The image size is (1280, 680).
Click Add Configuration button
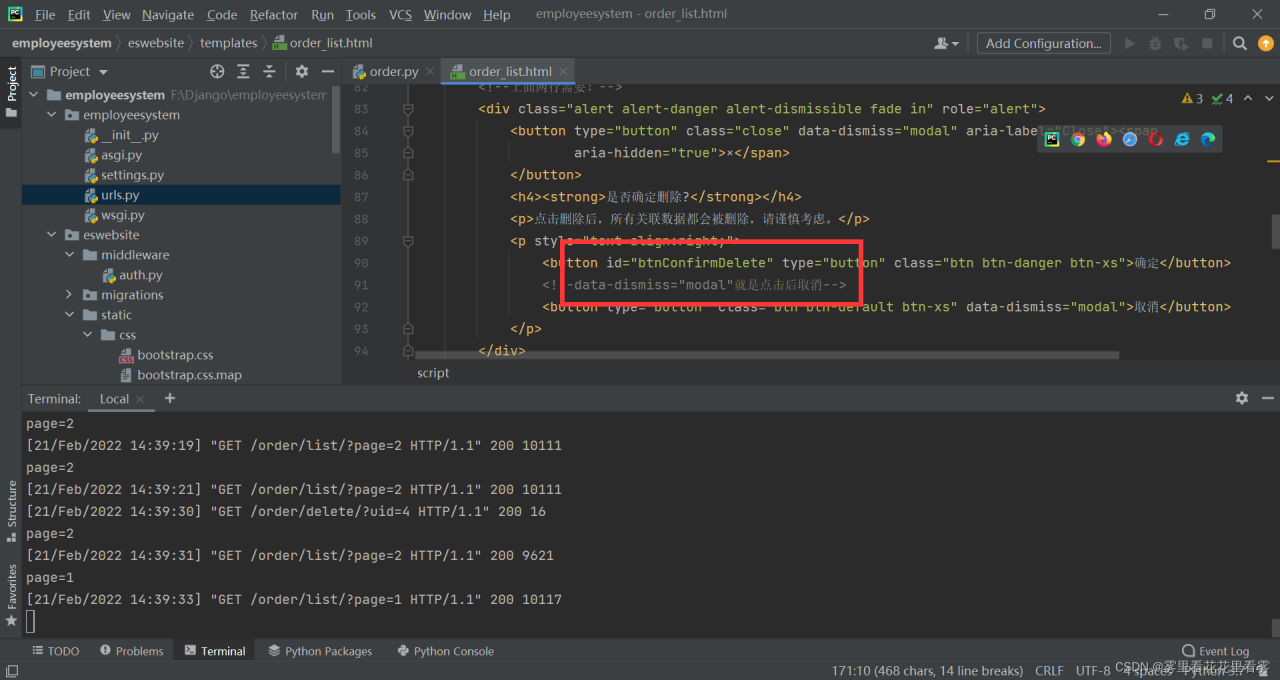[x=1043, y=43]
